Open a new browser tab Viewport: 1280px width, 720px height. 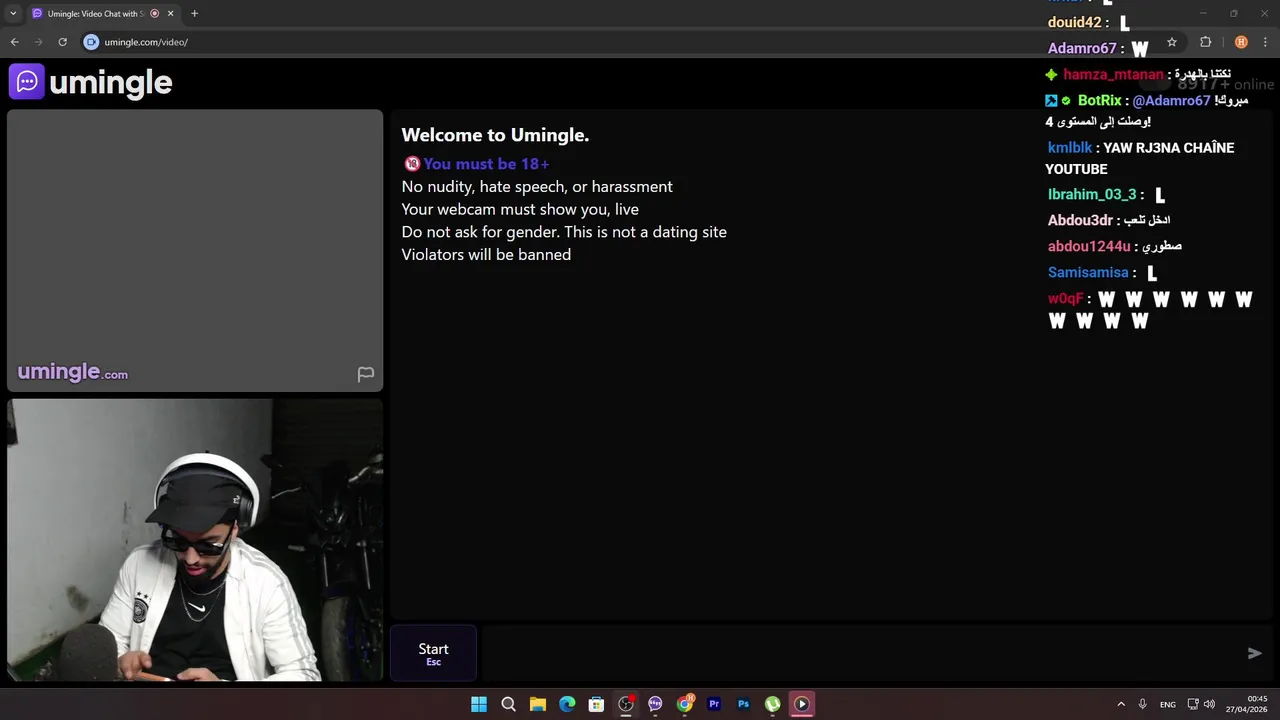coord(194,14)
